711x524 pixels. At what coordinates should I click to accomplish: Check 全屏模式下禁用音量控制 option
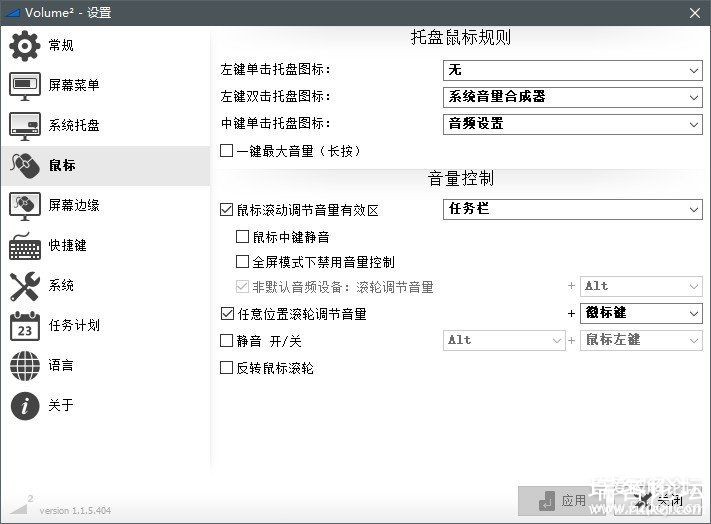tap(242, 262)
